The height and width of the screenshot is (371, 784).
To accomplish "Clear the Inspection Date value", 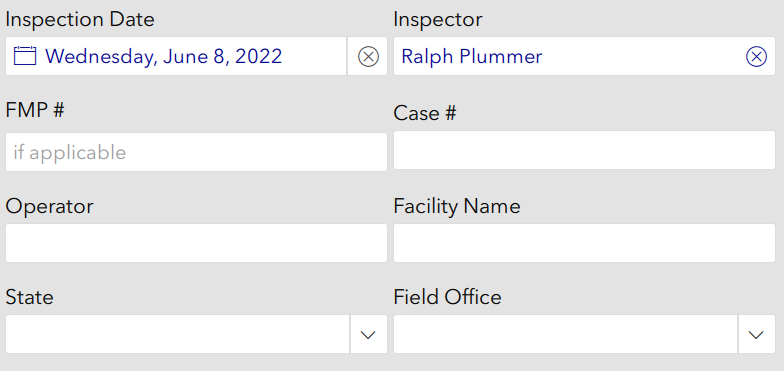I will click(368, 56).
